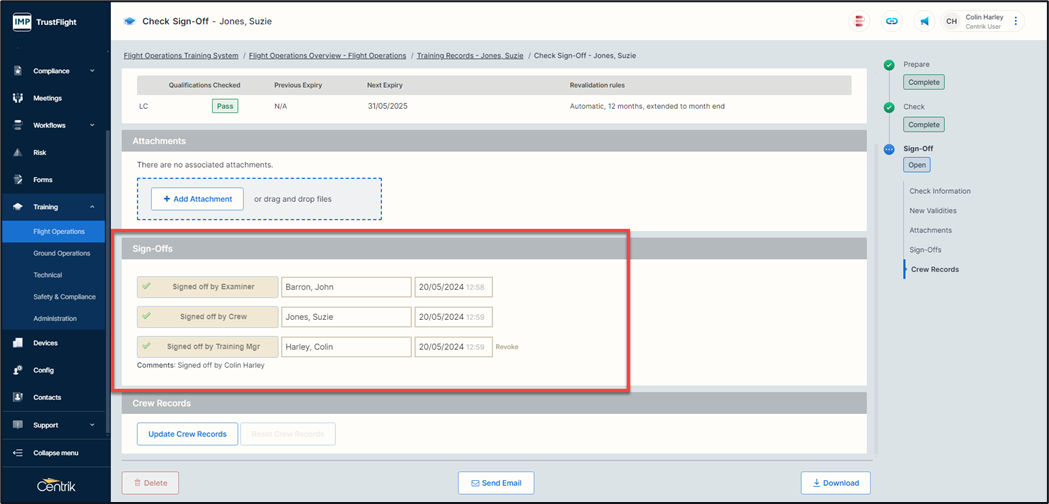The height and width of the screenshot is (504, 1049).
Task: Jump to New Validities section
Action: coord(932,211)
